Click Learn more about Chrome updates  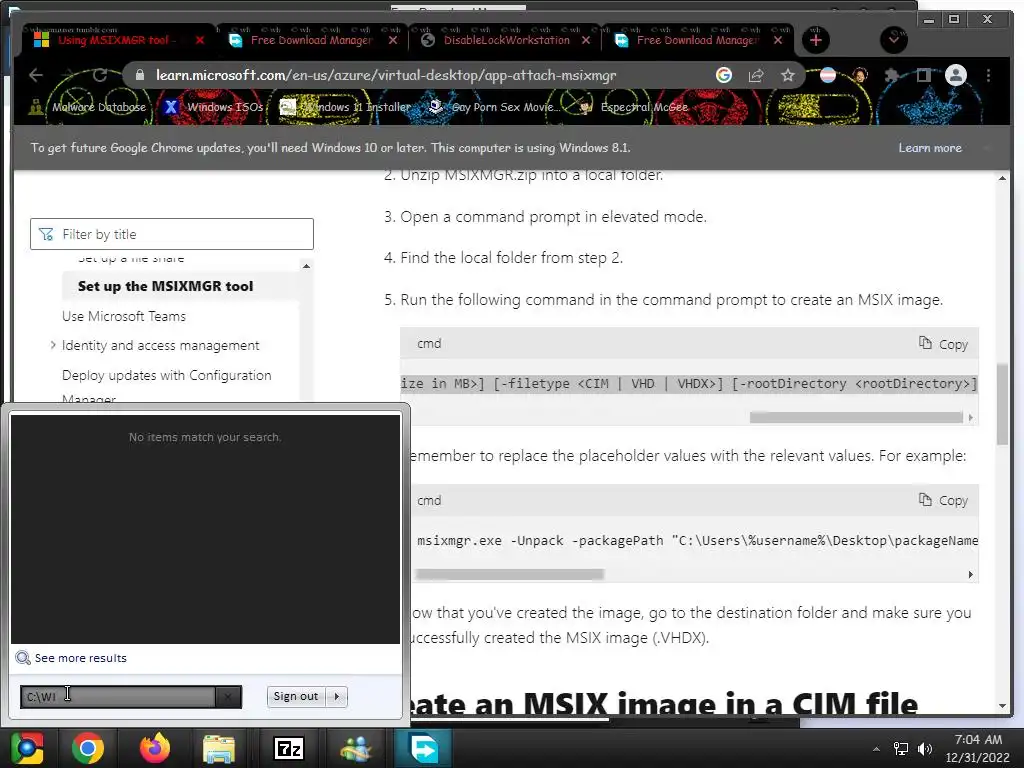tap(929, 148)
